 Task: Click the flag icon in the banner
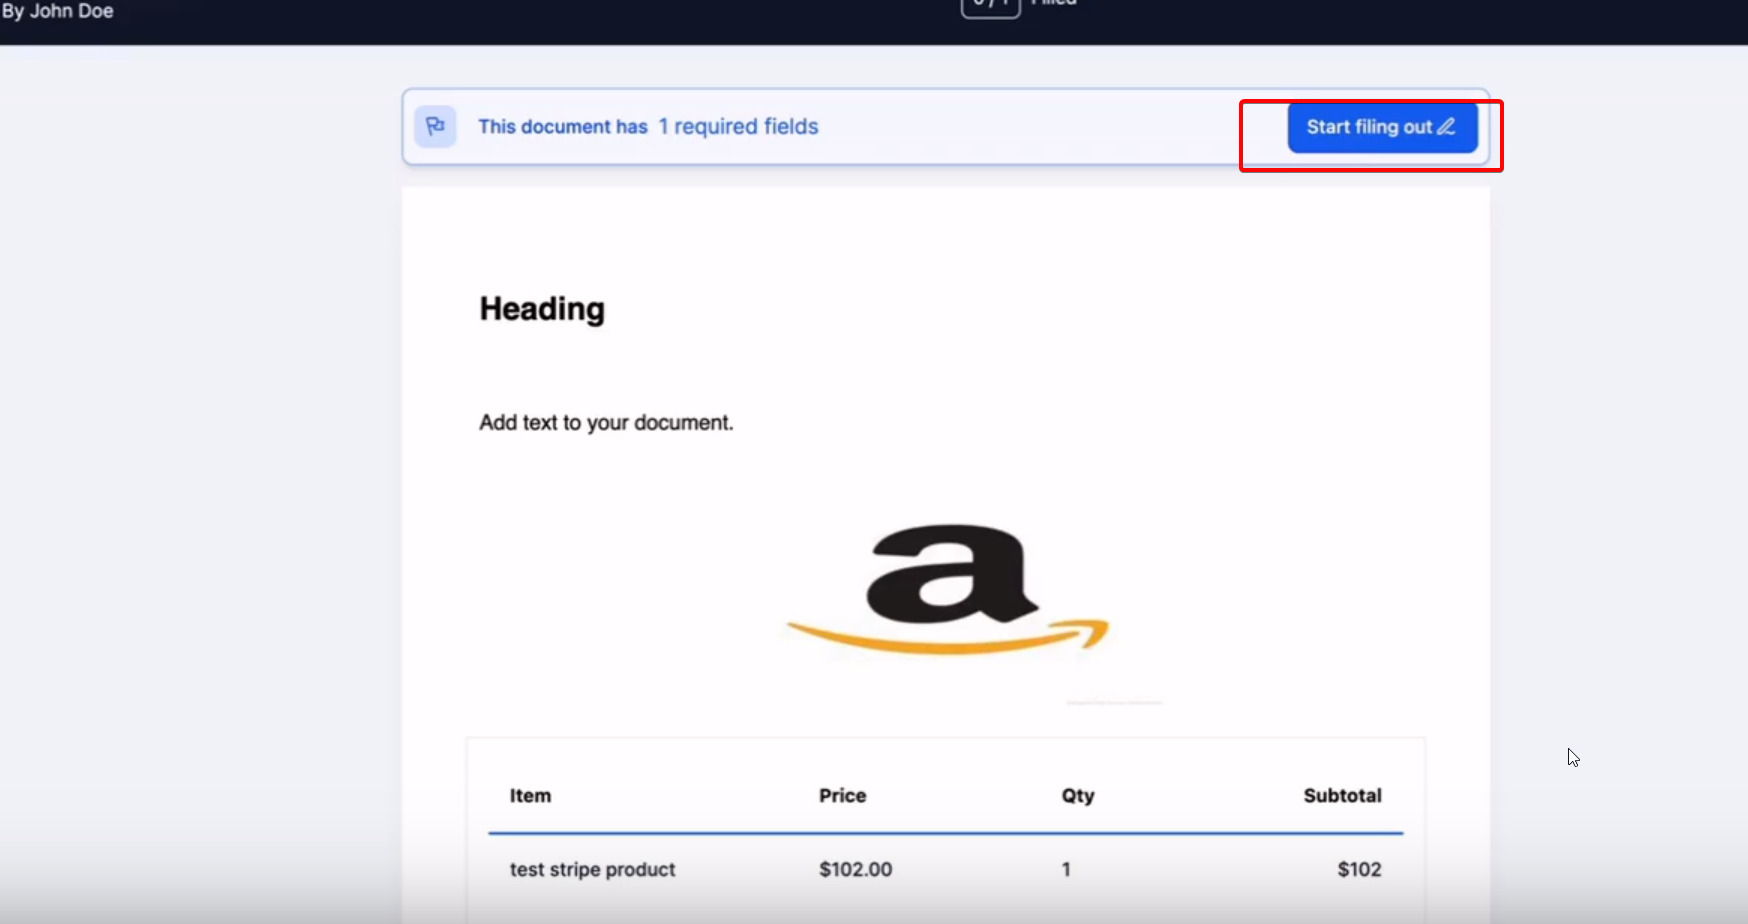point(436,126)
